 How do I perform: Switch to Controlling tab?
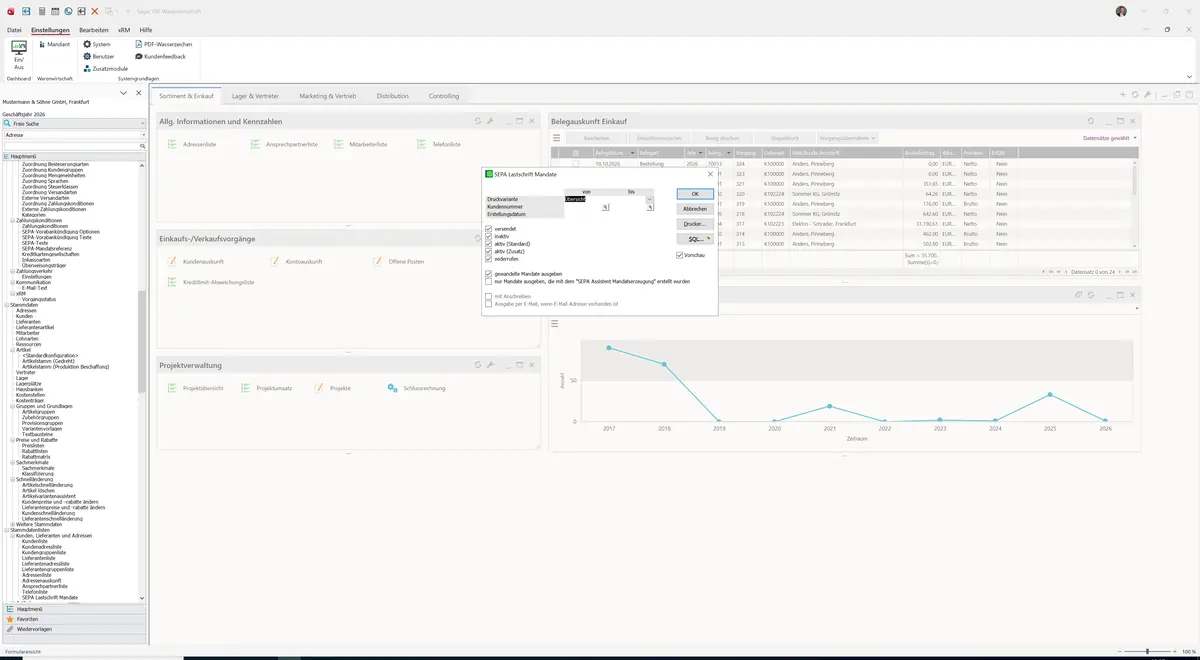click(x=444, y=96)
